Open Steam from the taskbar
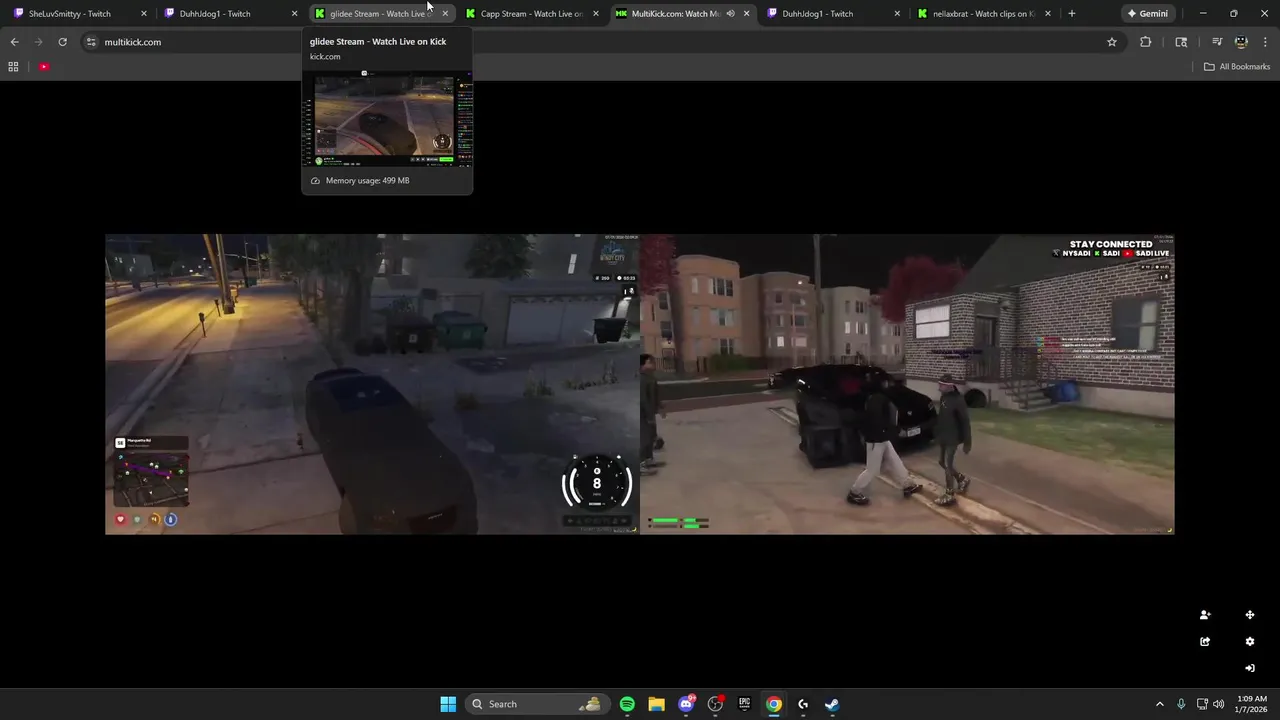The height and width of the screenshot is (720, 1280). pos(832,704)
